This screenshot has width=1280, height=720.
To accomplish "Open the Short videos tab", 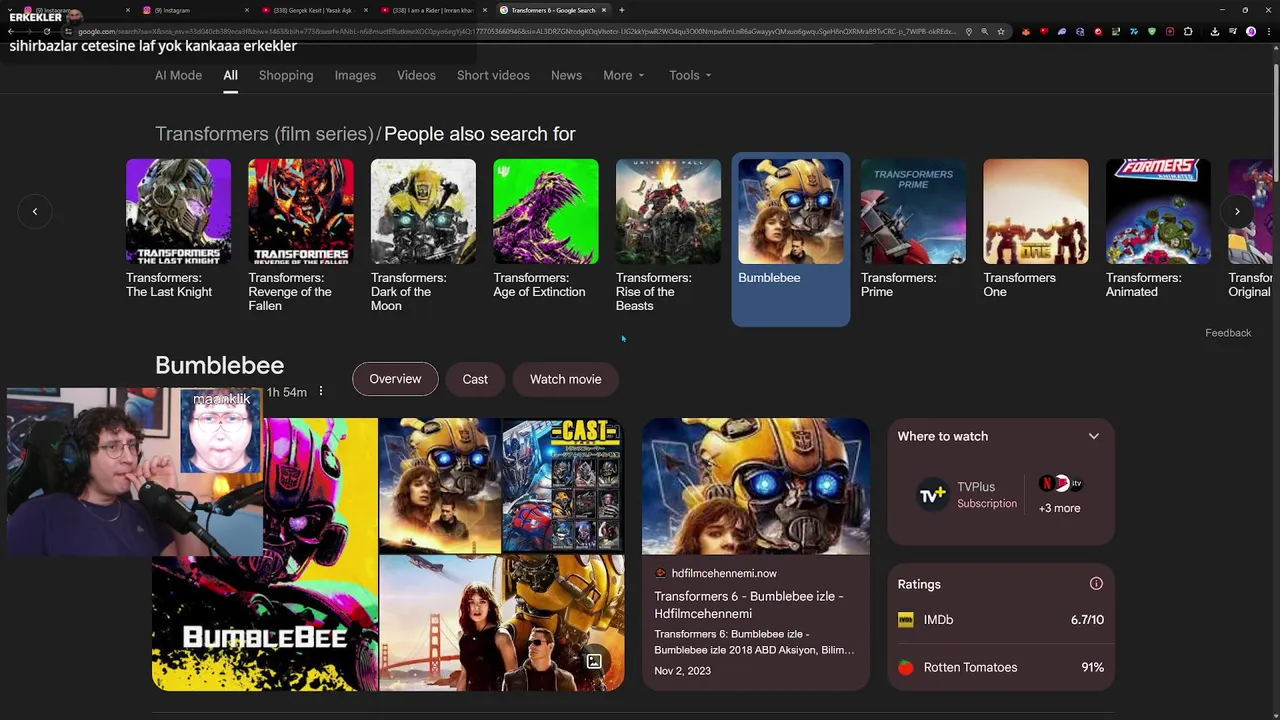I will [x=493, y=75].
